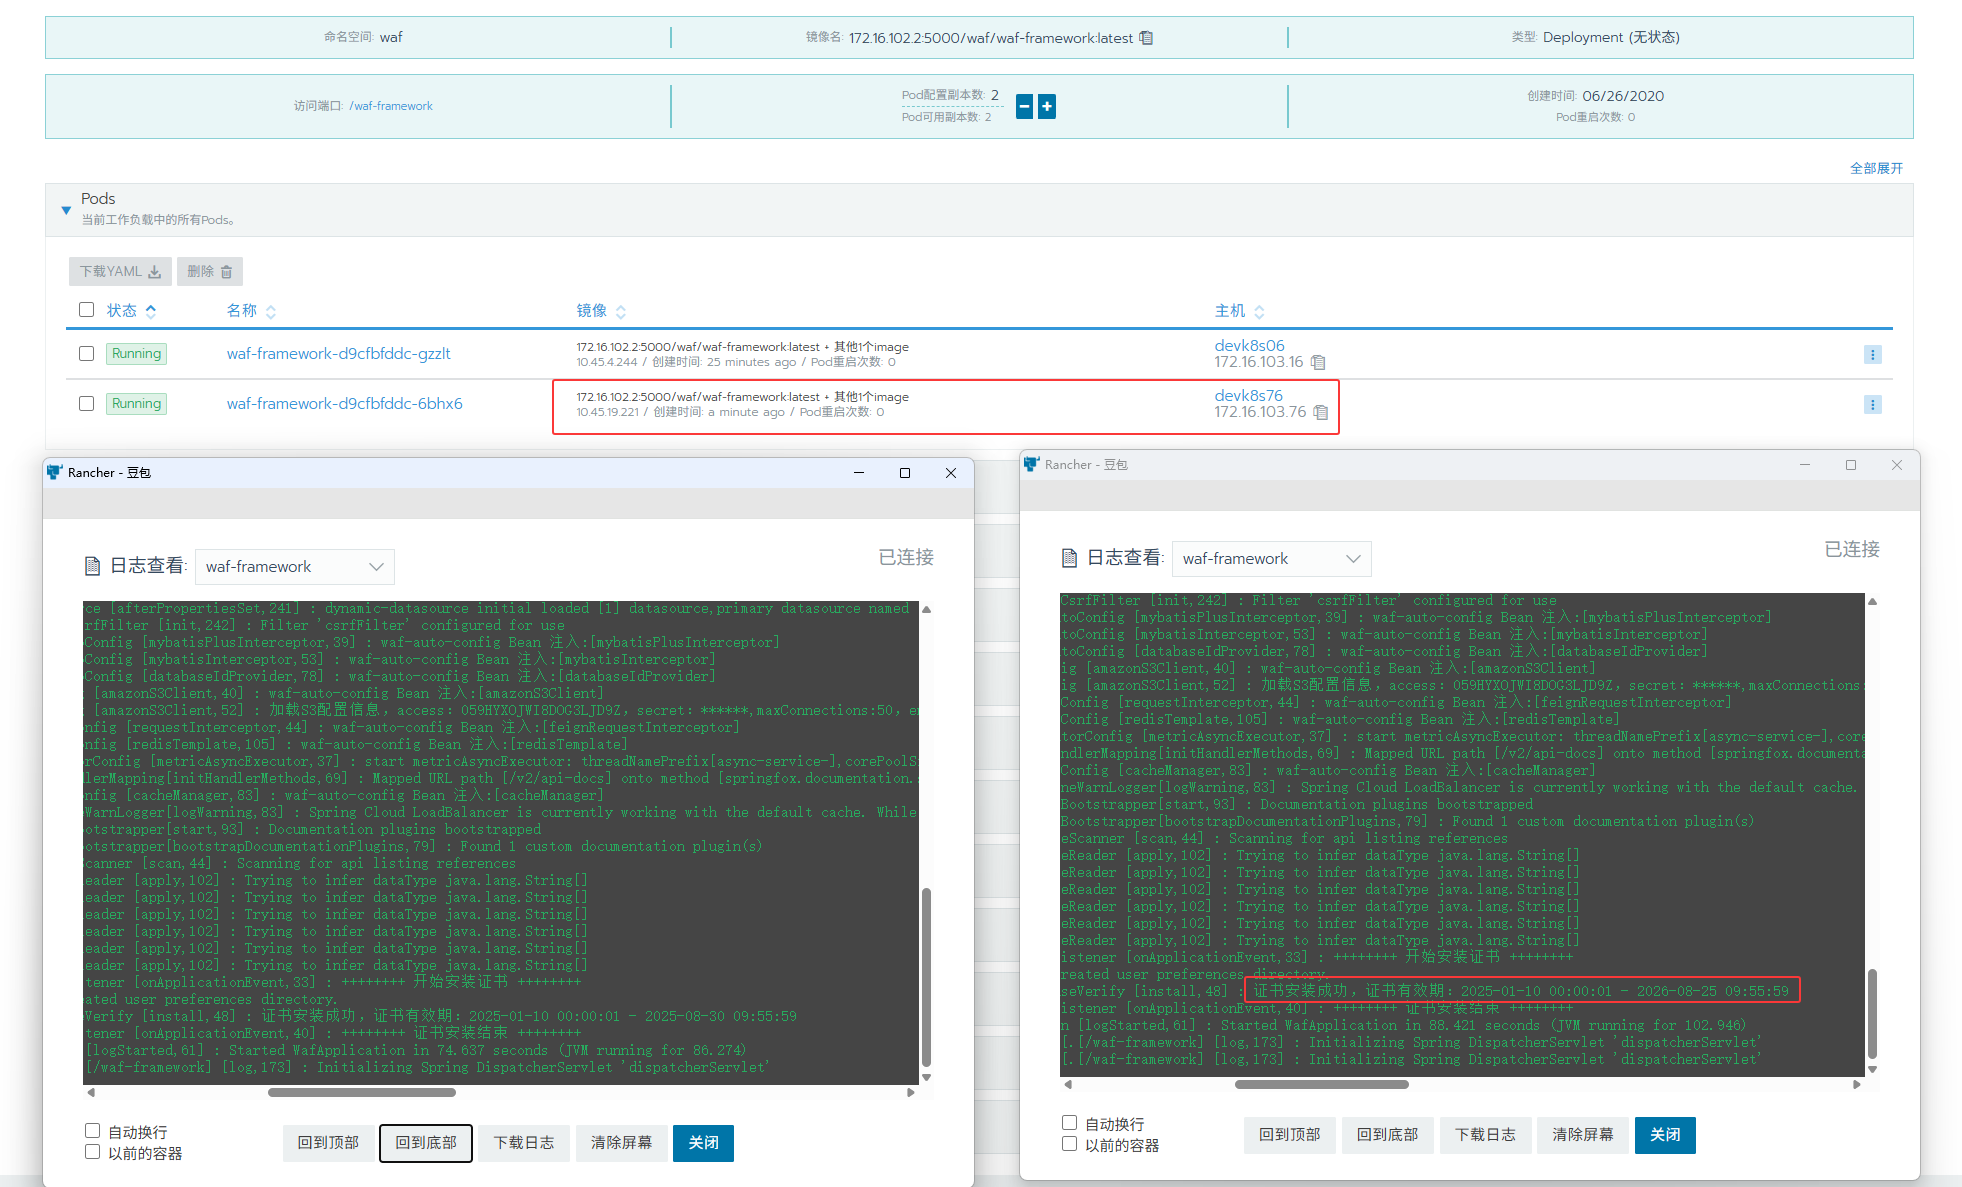Decrease pod replica count with minus button

click(x=1024, y=106)
